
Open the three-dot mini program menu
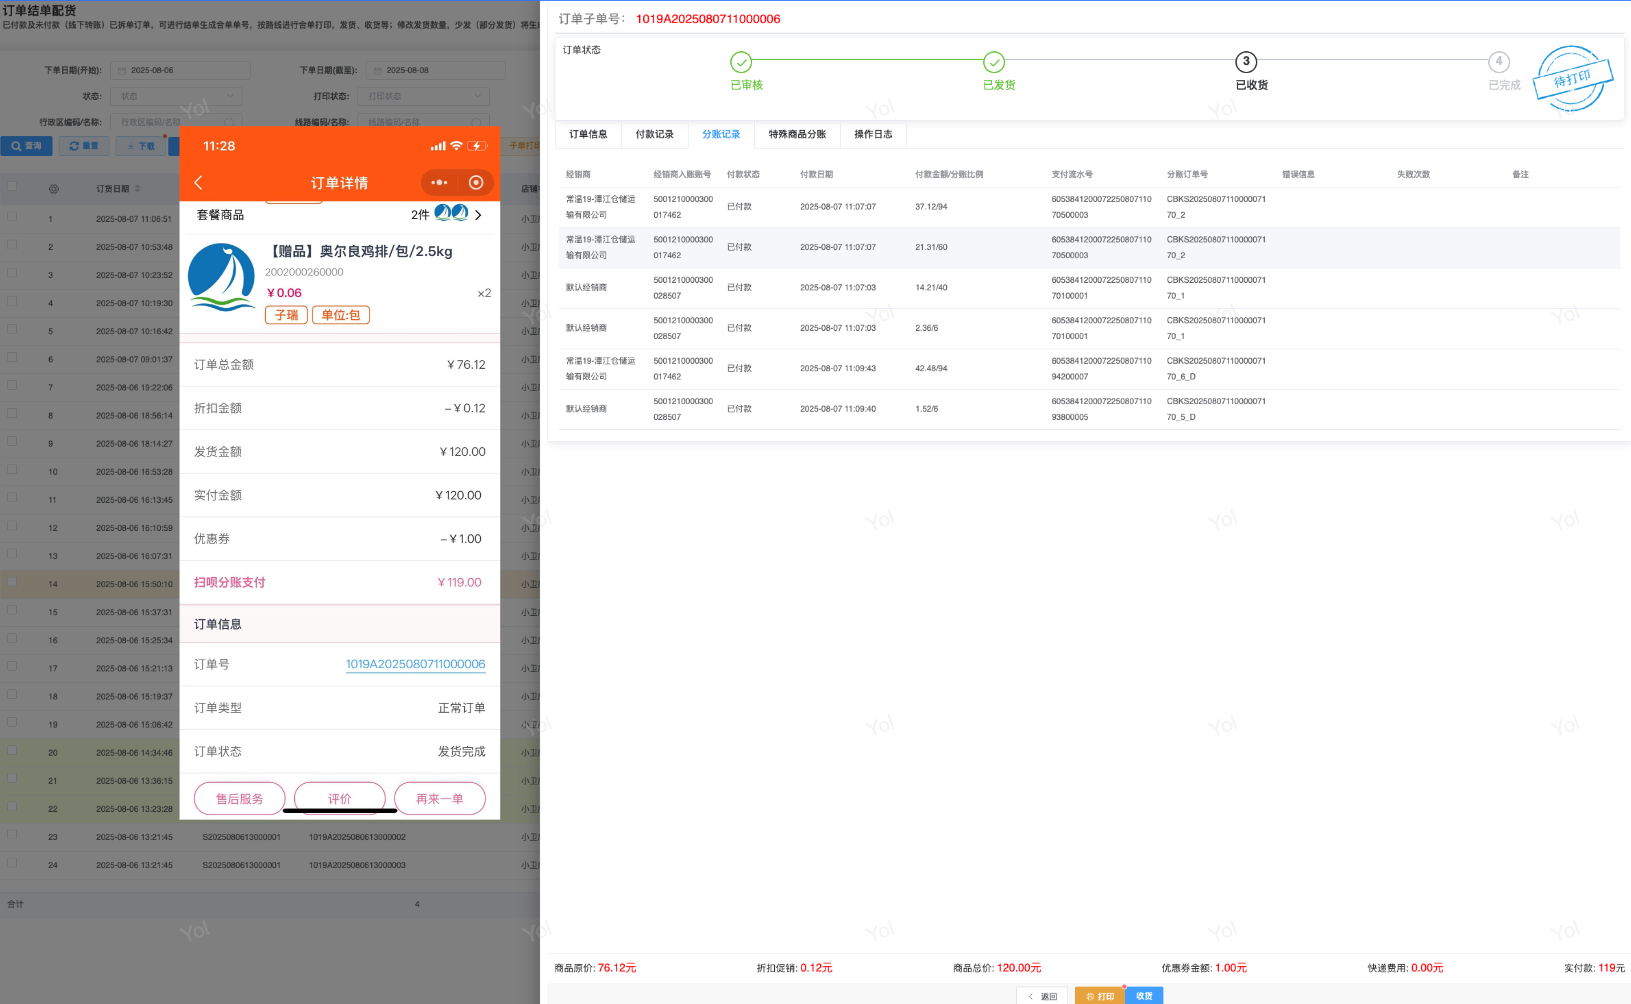[439, 182]
